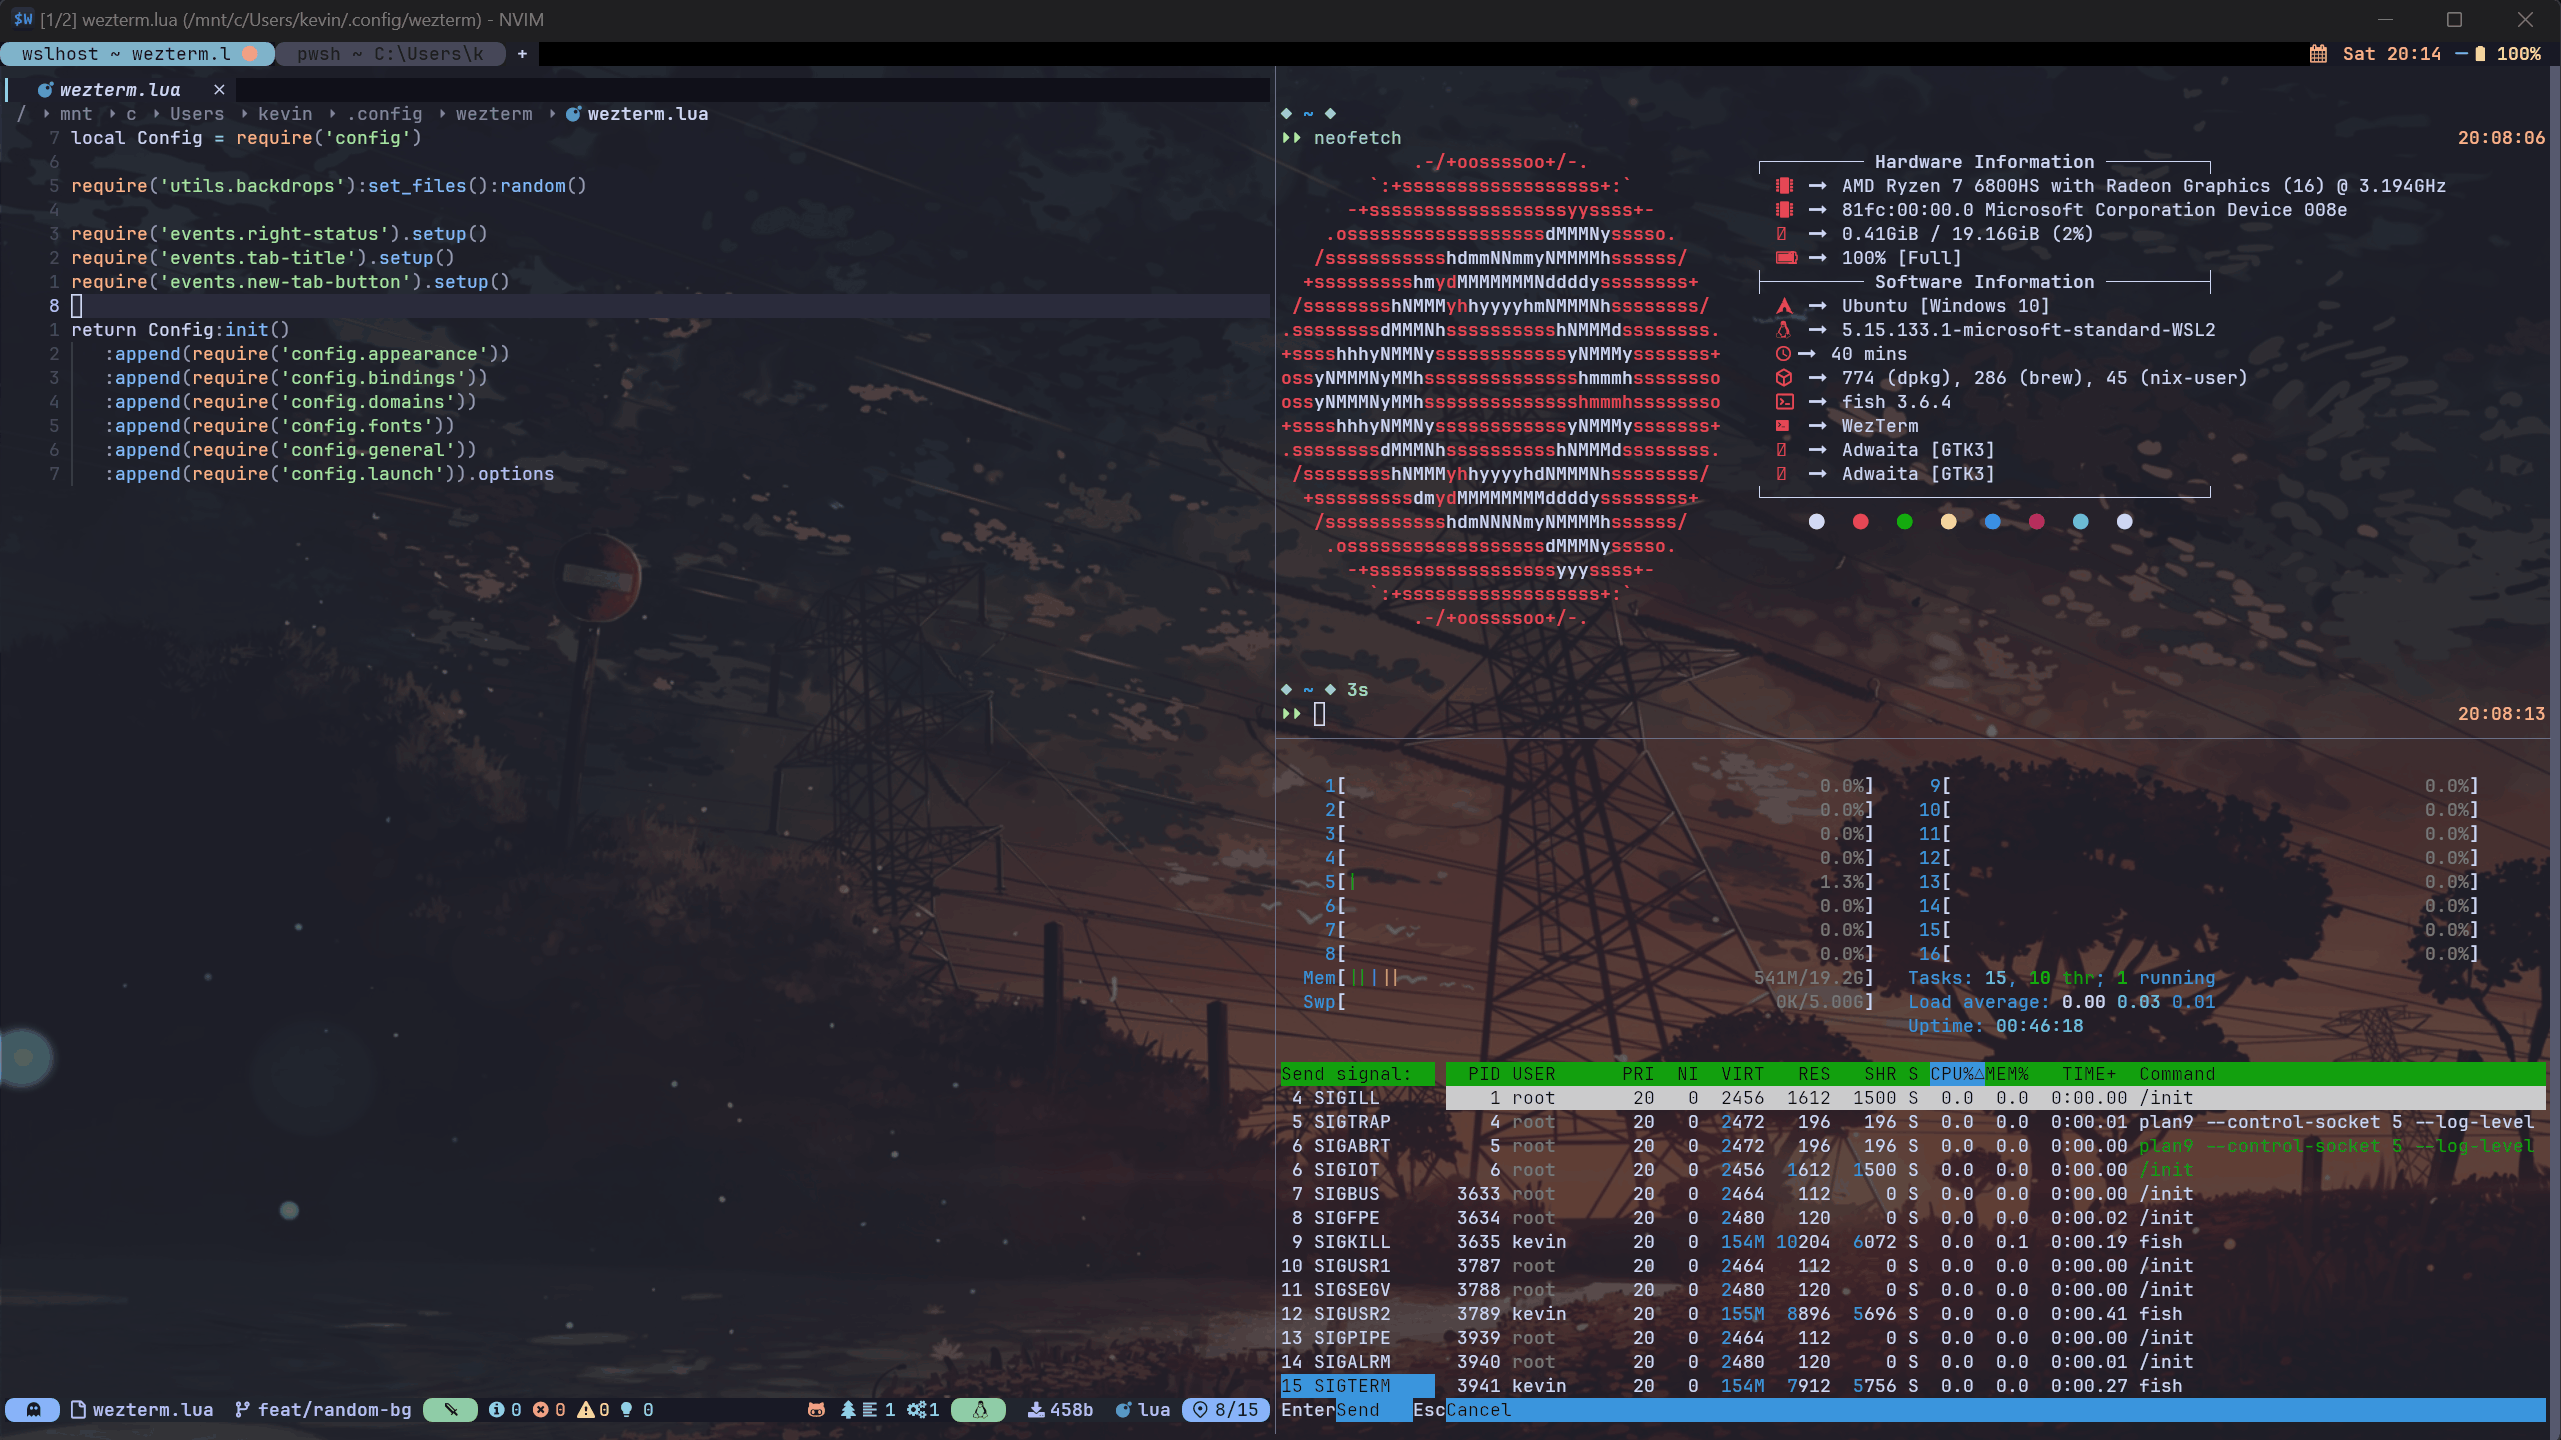Close the wezterm.lua buffer tab
The height and width of the screenshot is (1440, 2561).
click(x=219, y=90)
